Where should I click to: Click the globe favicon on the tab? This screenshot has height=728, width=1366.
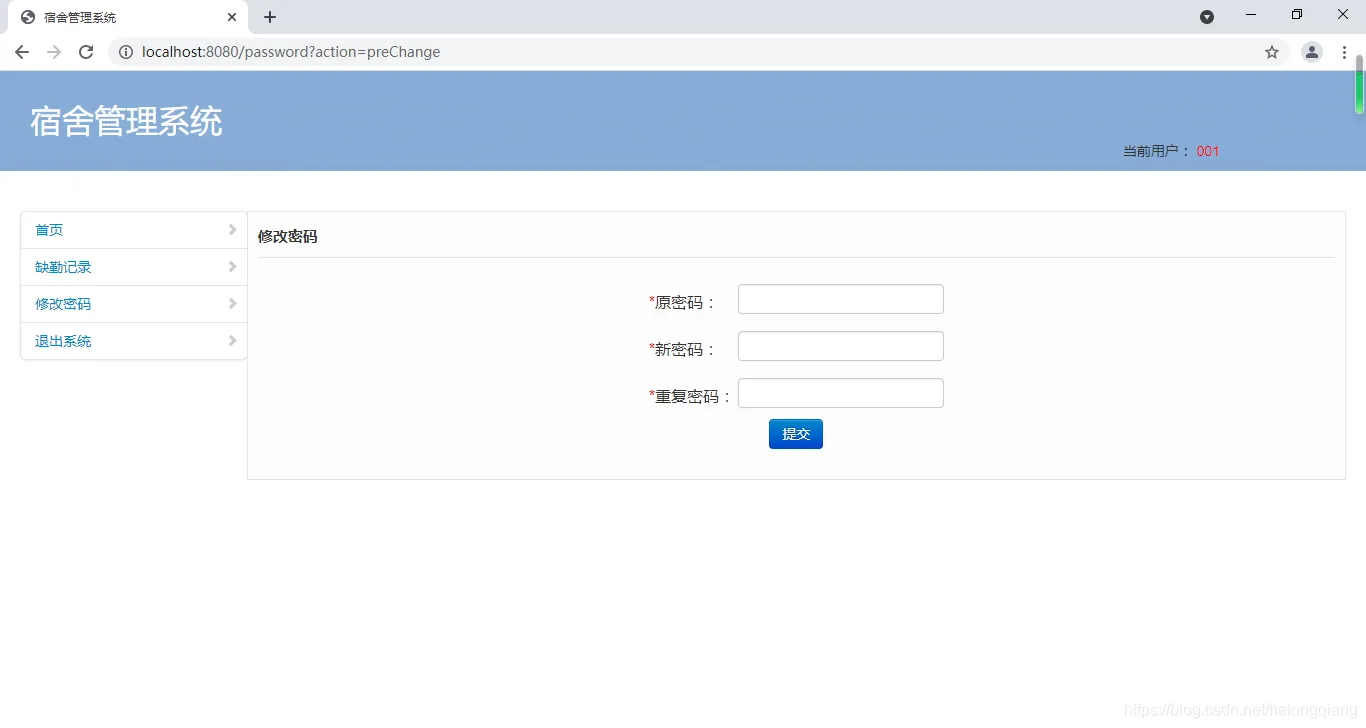28,17
